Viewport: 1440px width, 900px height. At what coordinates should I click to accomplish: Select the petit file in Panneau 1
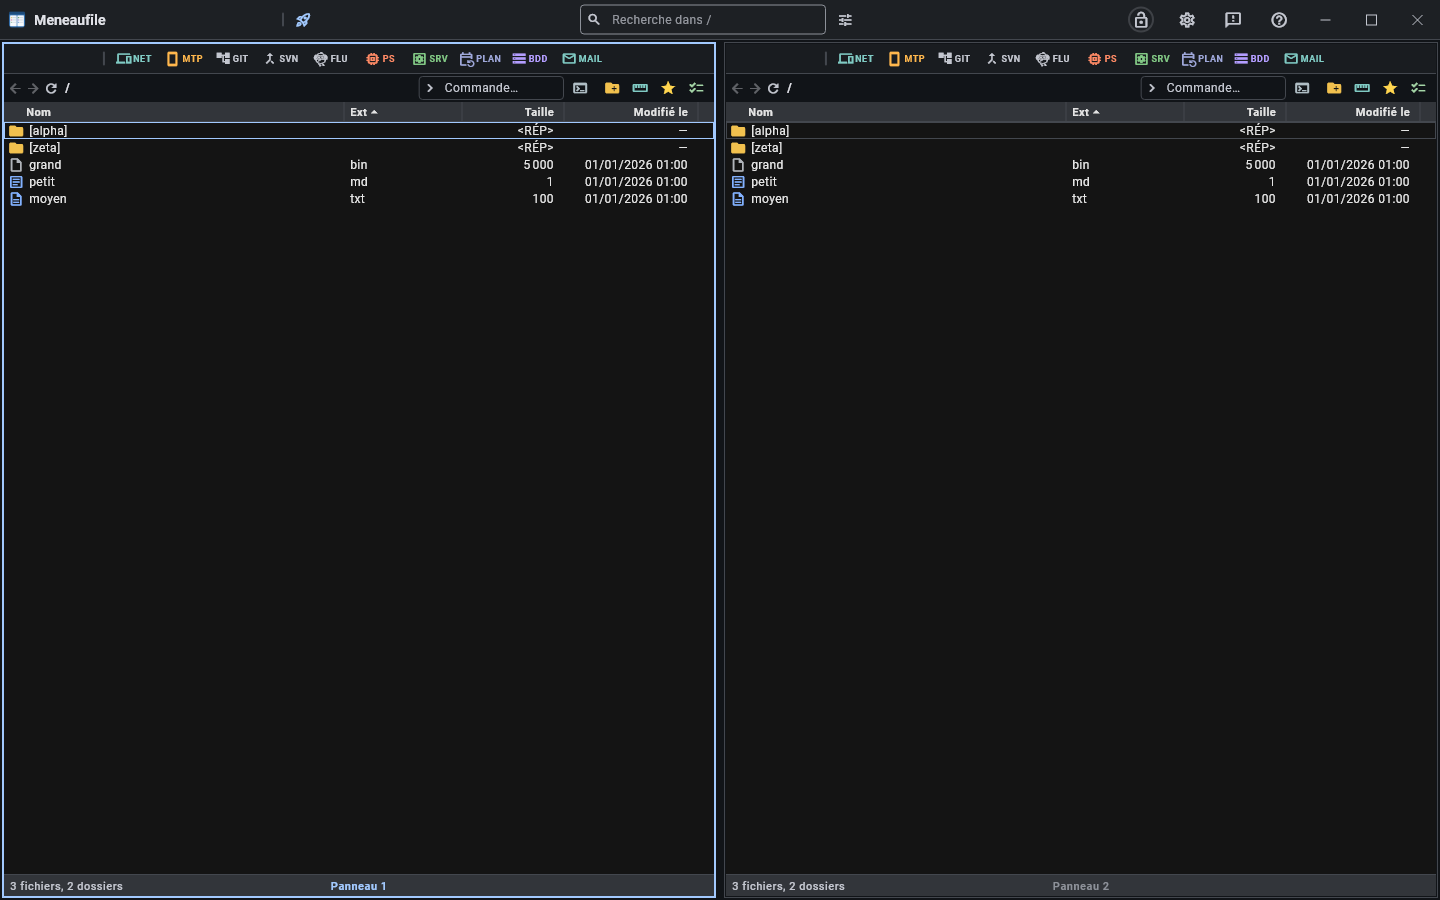pyautogui.click(x=360, y=182)
